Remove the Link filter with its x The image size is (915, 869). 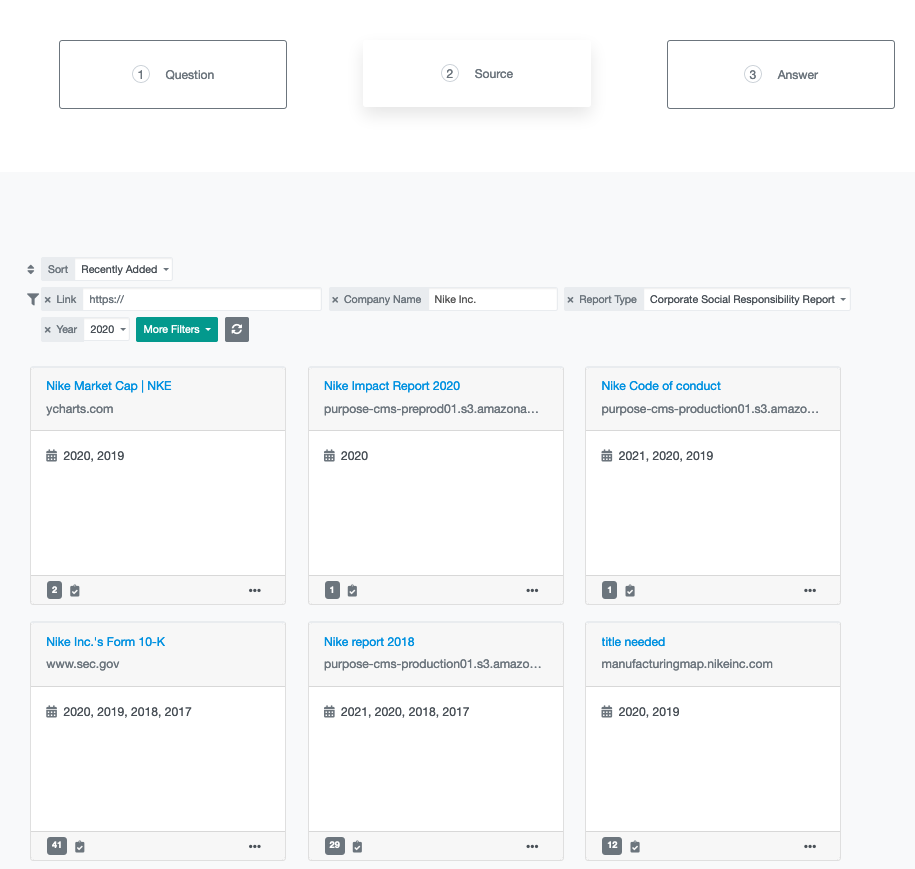pos(48,299)
